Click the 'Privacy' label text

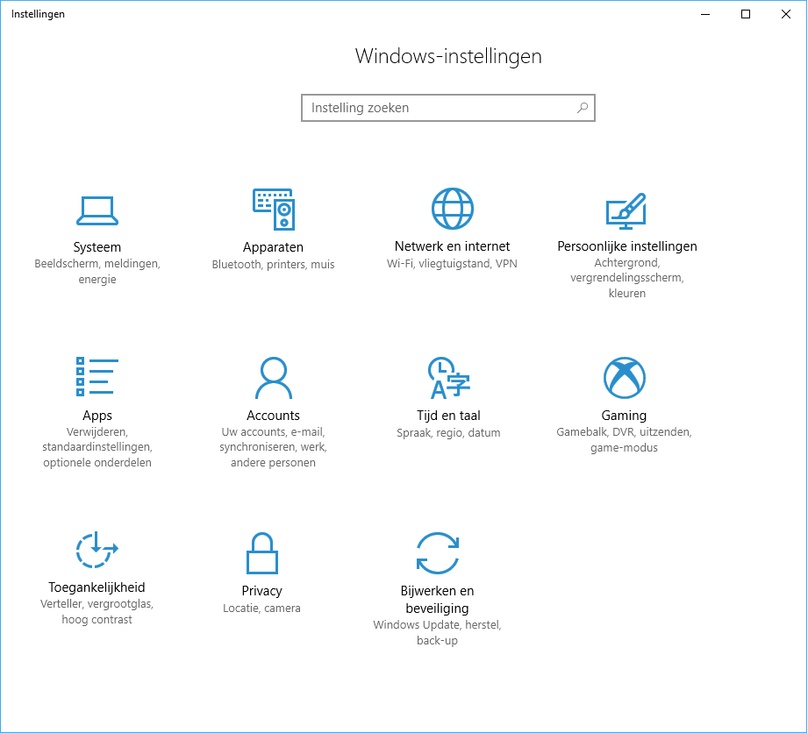[x=261, y=590]
